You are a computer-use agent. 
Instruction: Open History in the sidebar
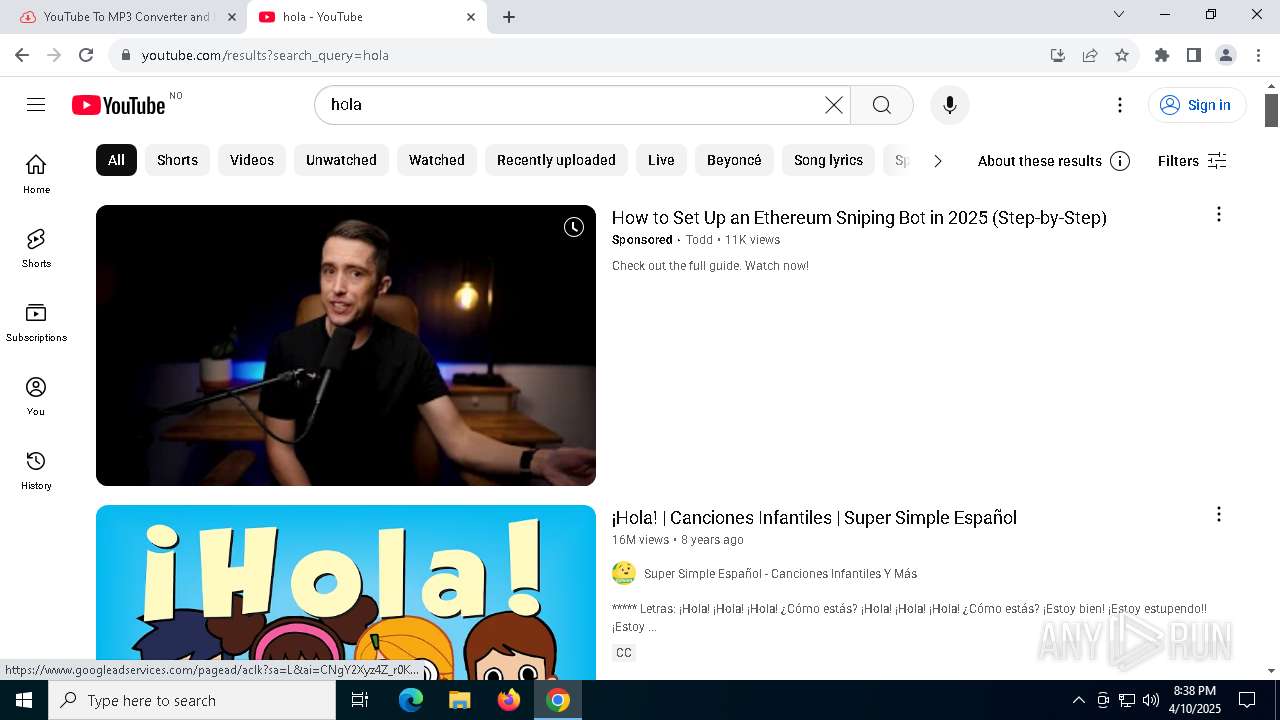point(36,470)
